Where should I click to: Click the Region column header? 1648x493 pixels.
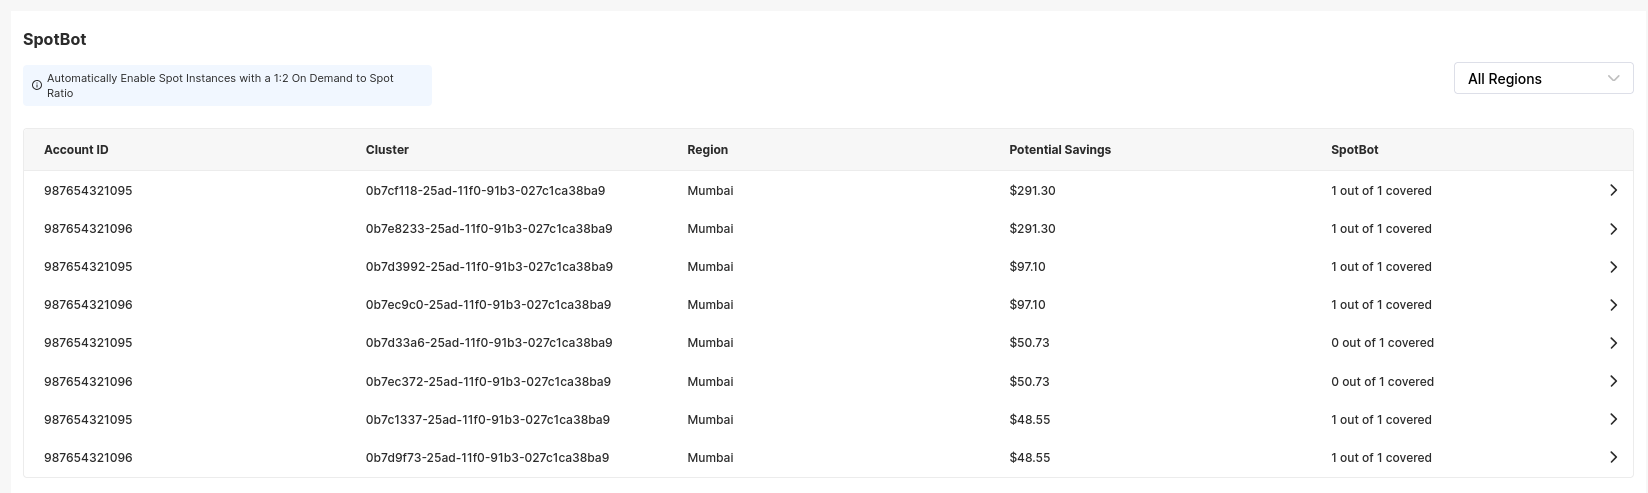click(x=707, y=150)
